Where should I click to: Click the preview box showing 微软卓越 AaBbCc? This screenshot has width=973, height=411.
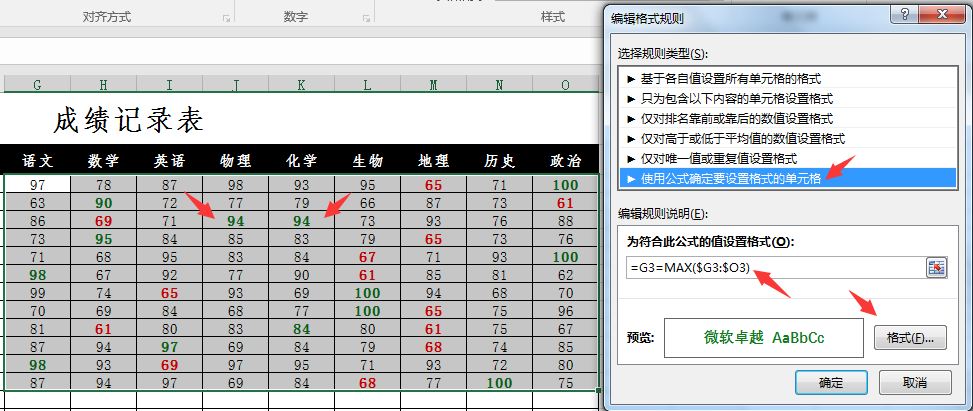[x=764, y=338]
